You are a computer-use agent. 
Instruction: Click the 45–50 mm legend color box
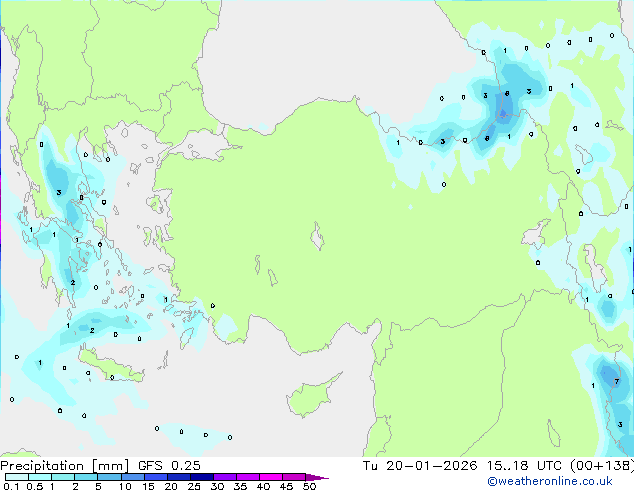pos(294,477)
